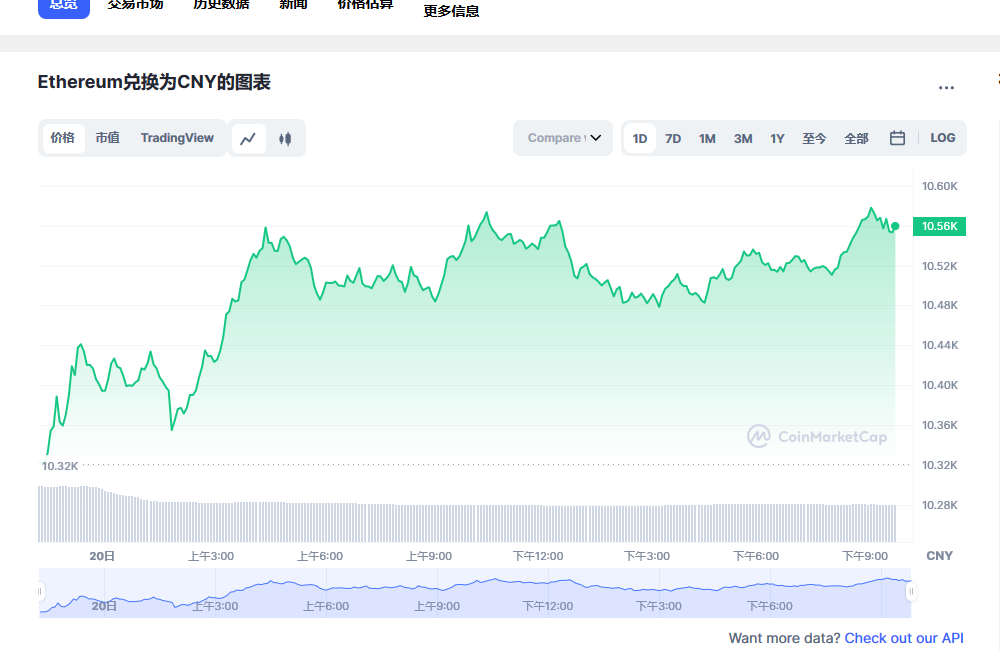The width and height of the screenshot is (1000, 650).
Task: Grab the left handle of range slider
Action: [40, 591]
